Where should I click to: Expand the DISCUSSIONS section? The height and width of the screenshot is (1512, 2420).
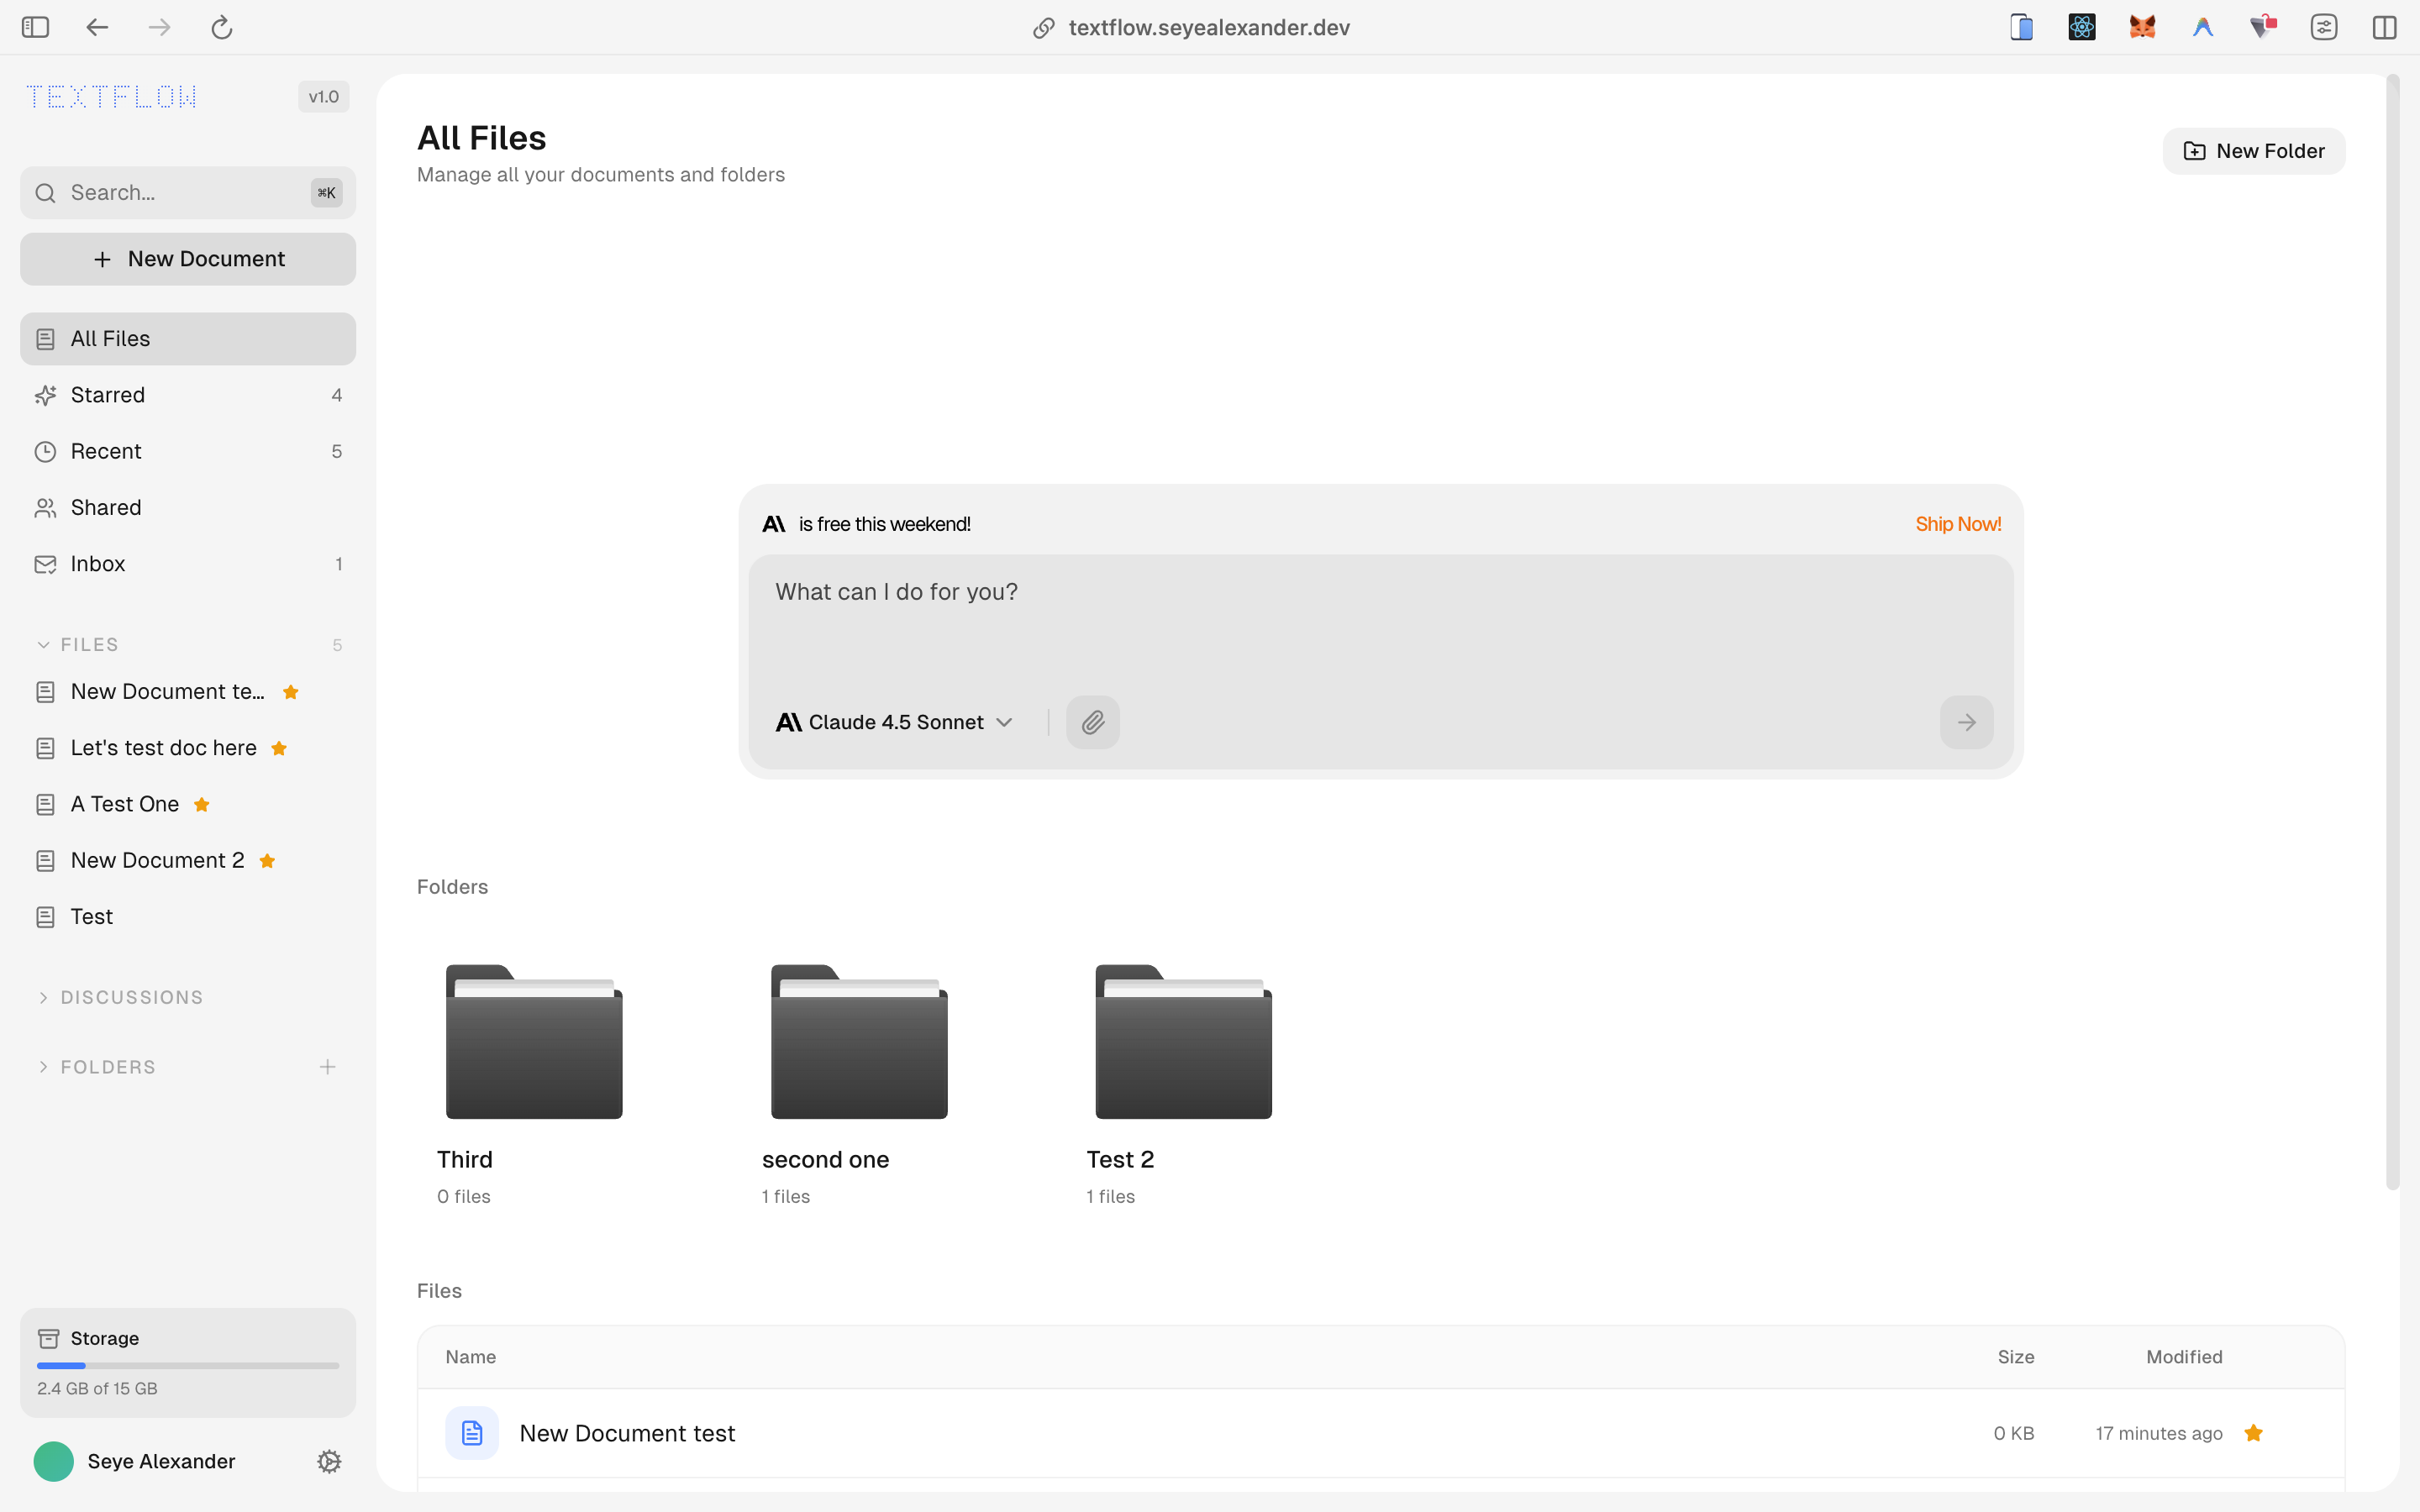pos(43,997)
